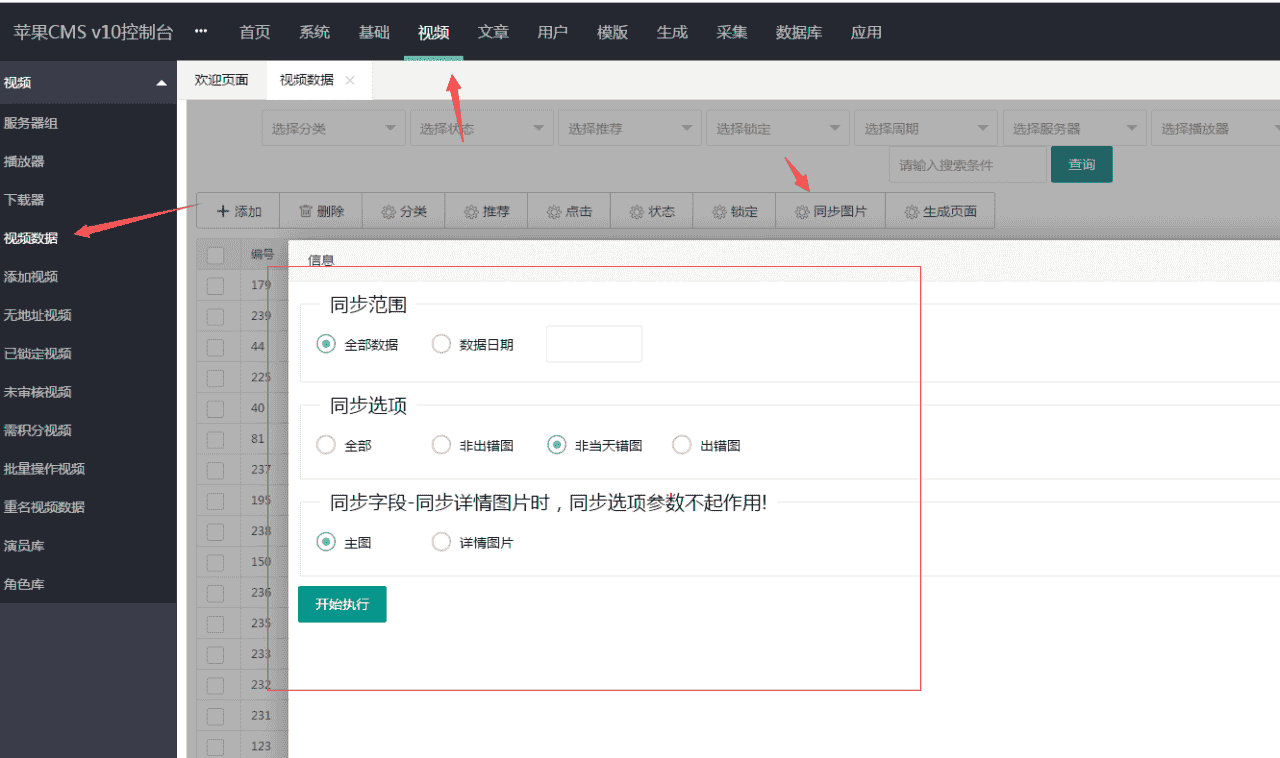This screenshot has height=758, width=1280.
Task: Click the 查询 search button
Action: 1081,164
